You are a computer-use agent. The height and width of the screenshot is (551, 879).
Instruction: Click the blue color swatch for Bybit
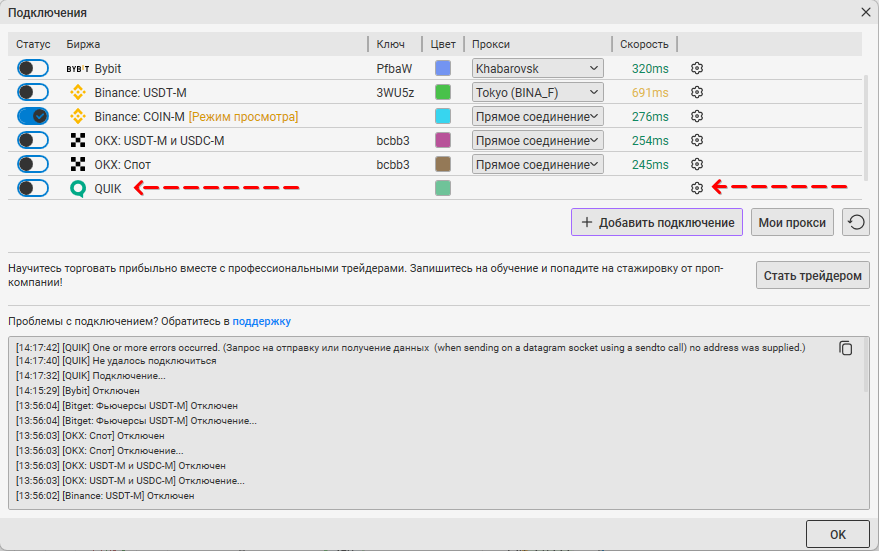(x=443, y=68)
